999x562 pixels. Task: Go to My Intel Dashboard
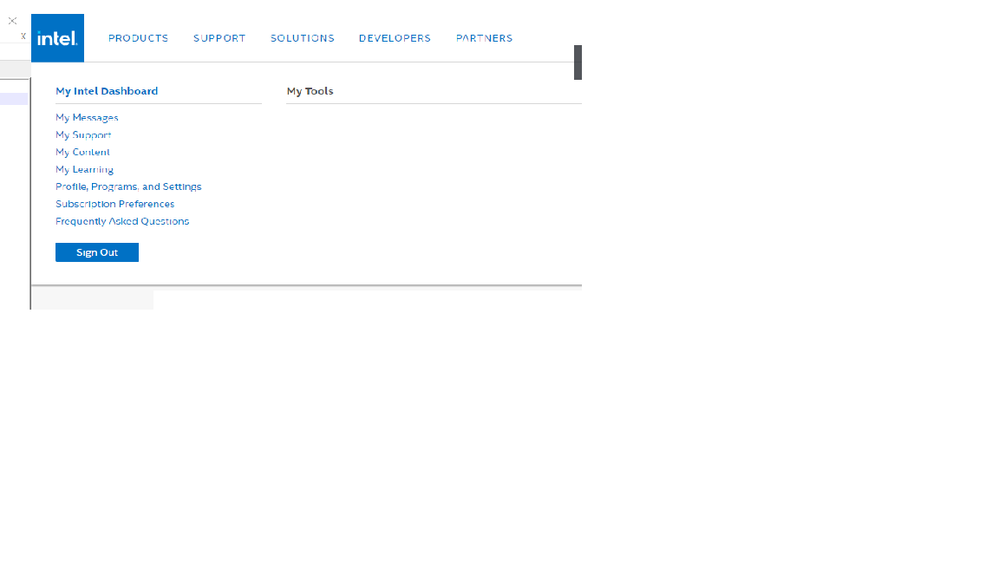click(x=106, y=91)
